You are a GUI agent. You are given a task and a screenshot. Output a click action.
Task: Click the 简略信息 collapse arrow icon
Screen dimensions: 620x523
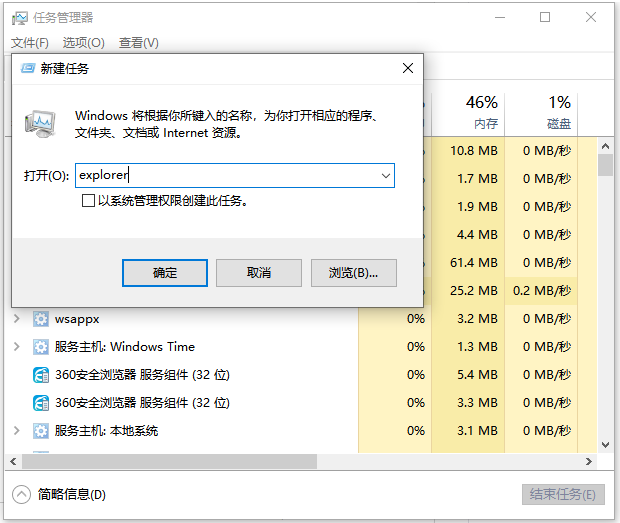(22, 495)
